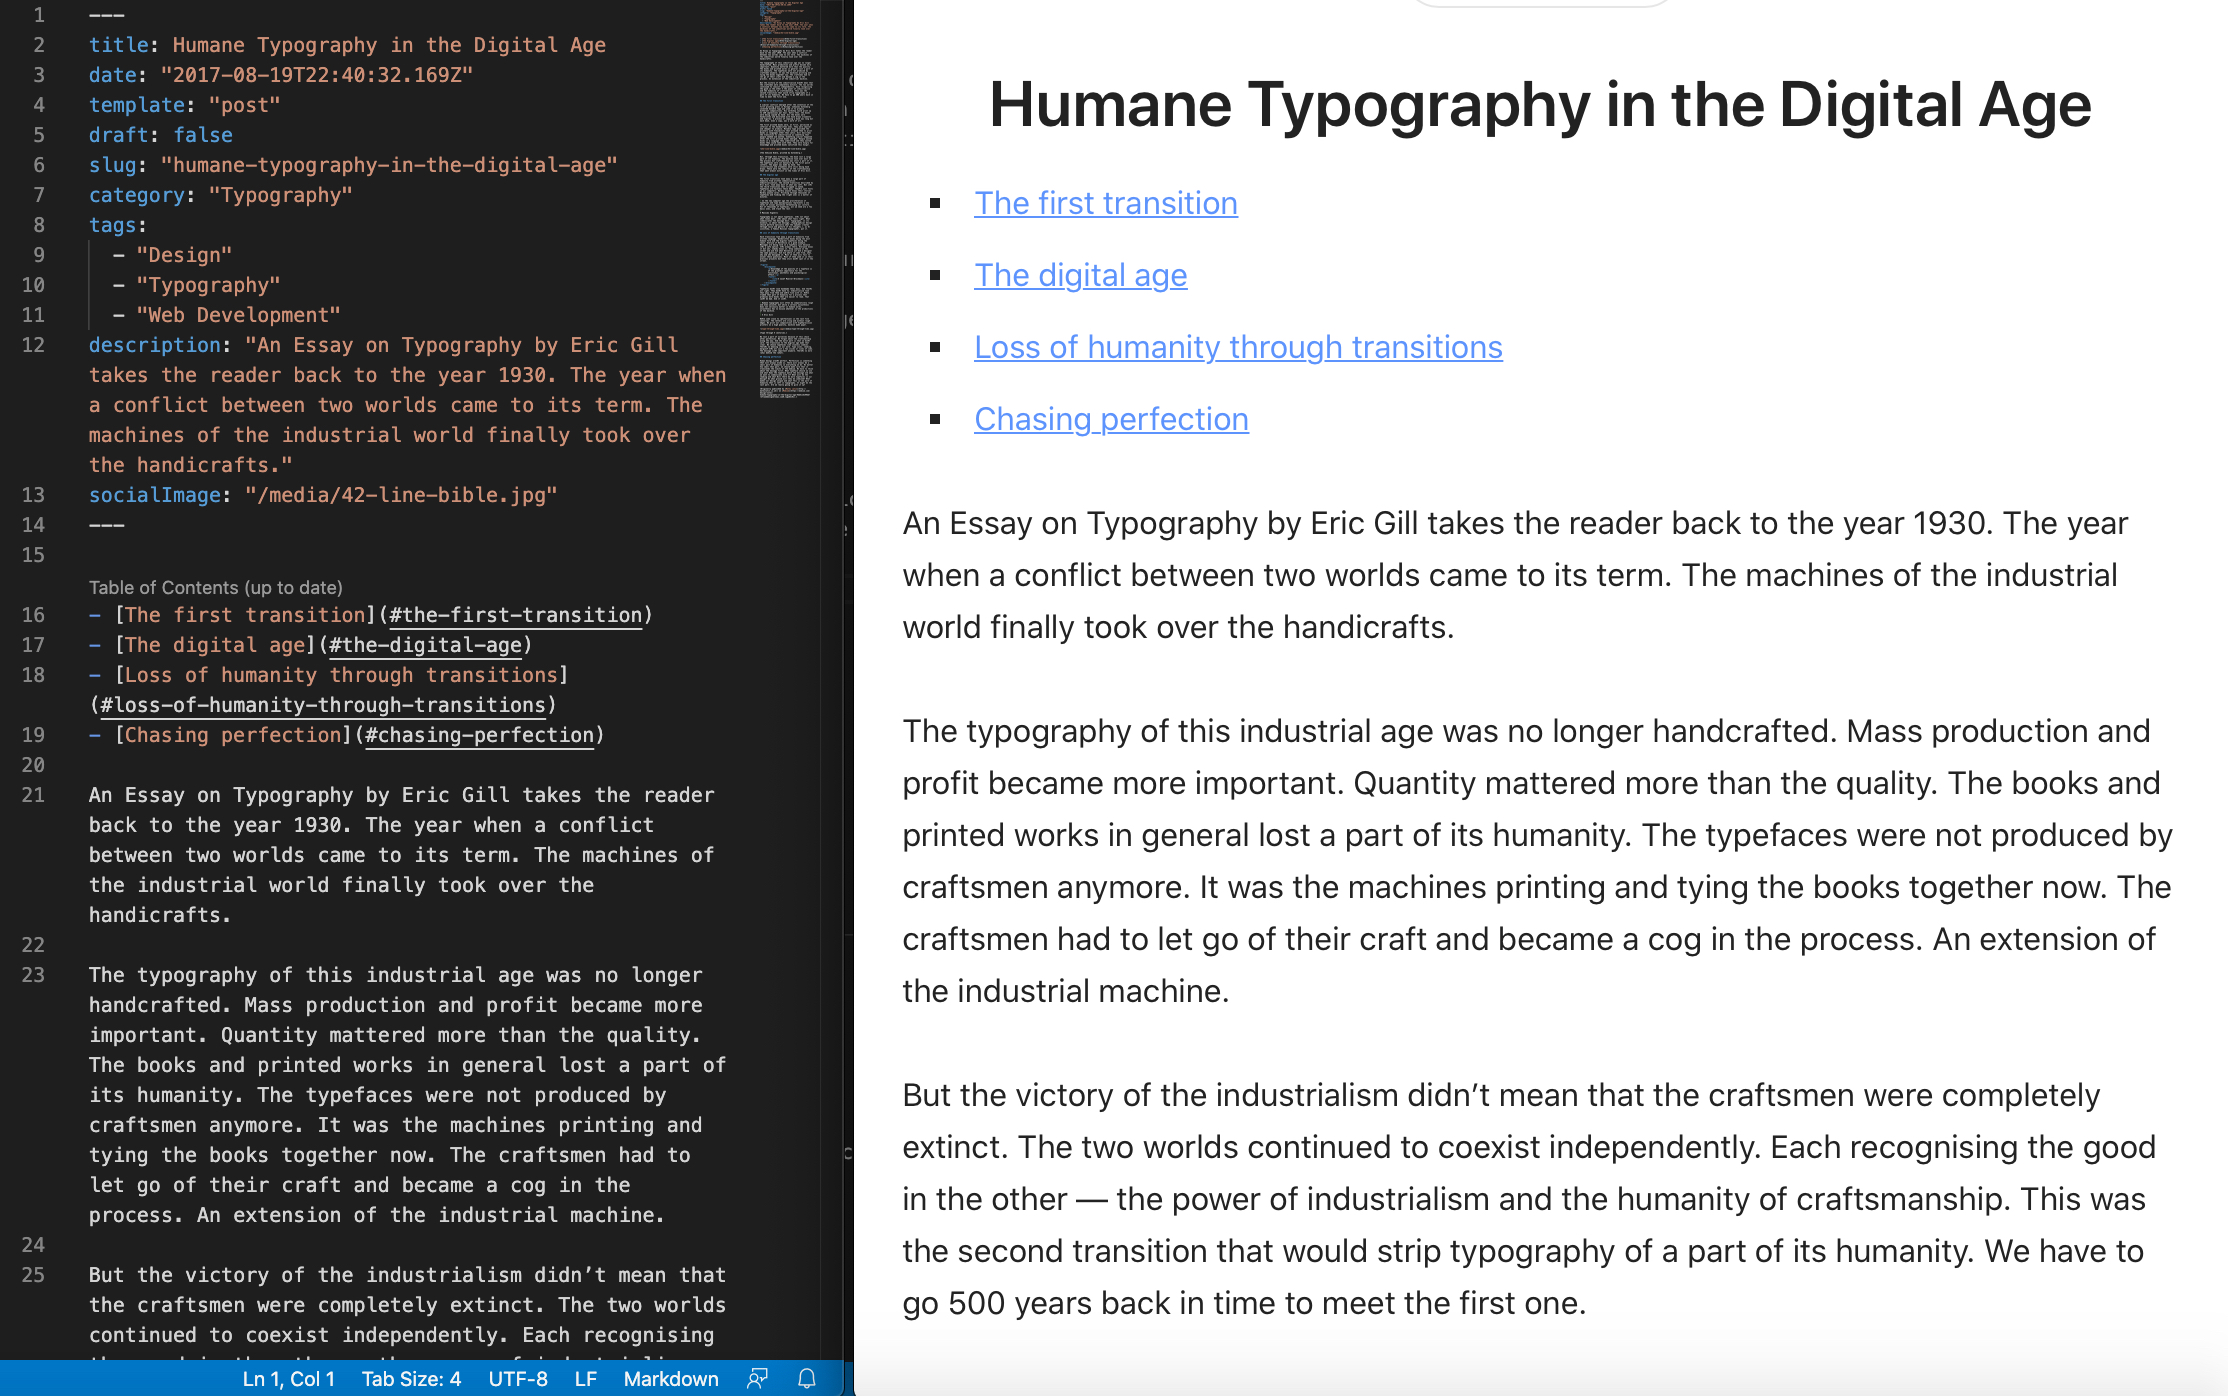Click the preview paragraph starting 'The typography of this industrial age'
Image resolution: width=2228 pixels, height=1396 pixels.
[x=1538, y=861]
